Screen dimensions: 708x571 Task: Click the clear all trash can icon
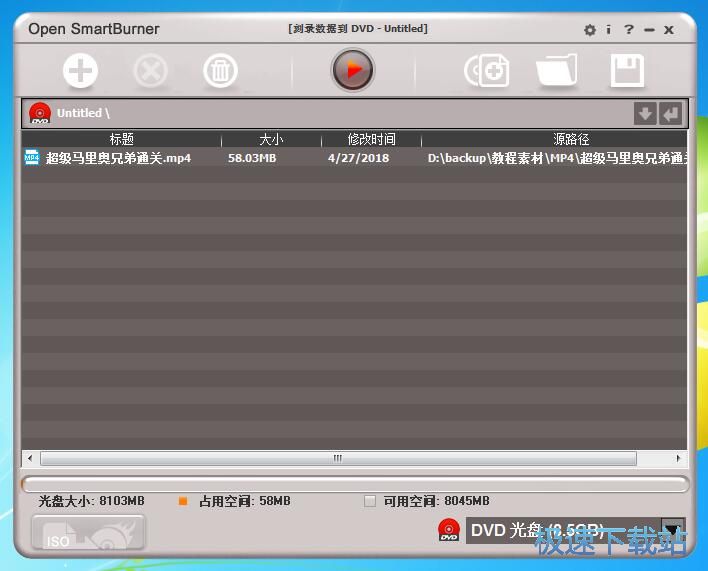tap(220, 70)
